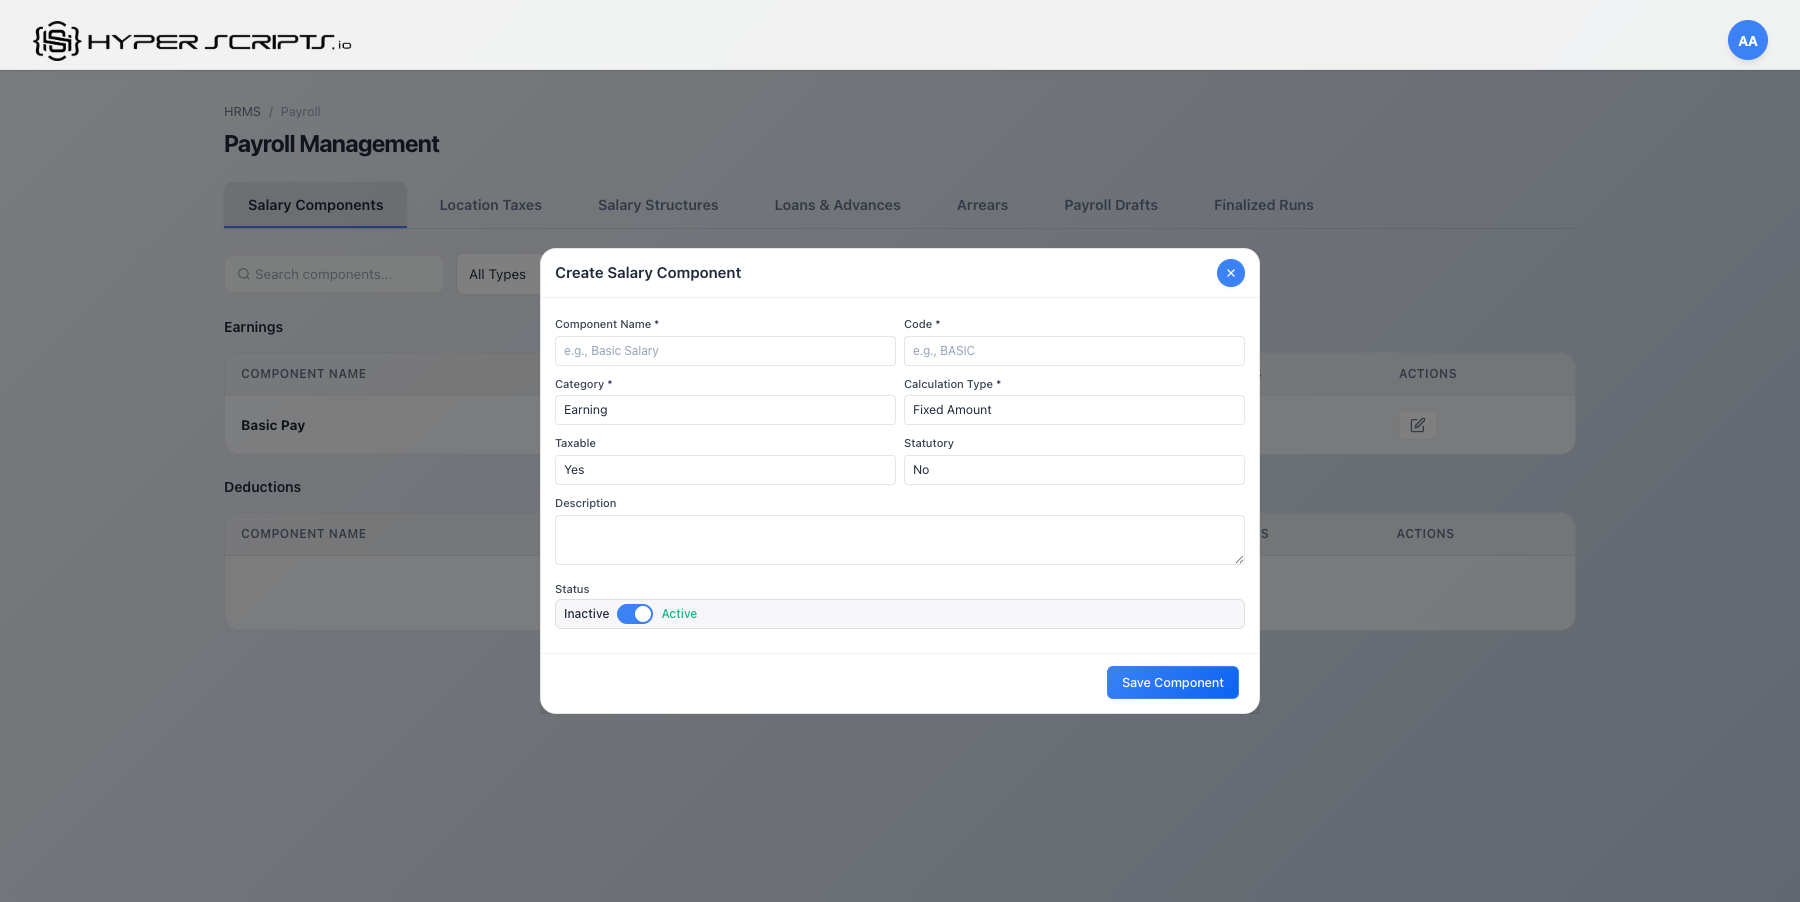Edit Basic Pay using the pencil icon
The height and width of the screenshot is (902, 1800).
(1417, 424)
